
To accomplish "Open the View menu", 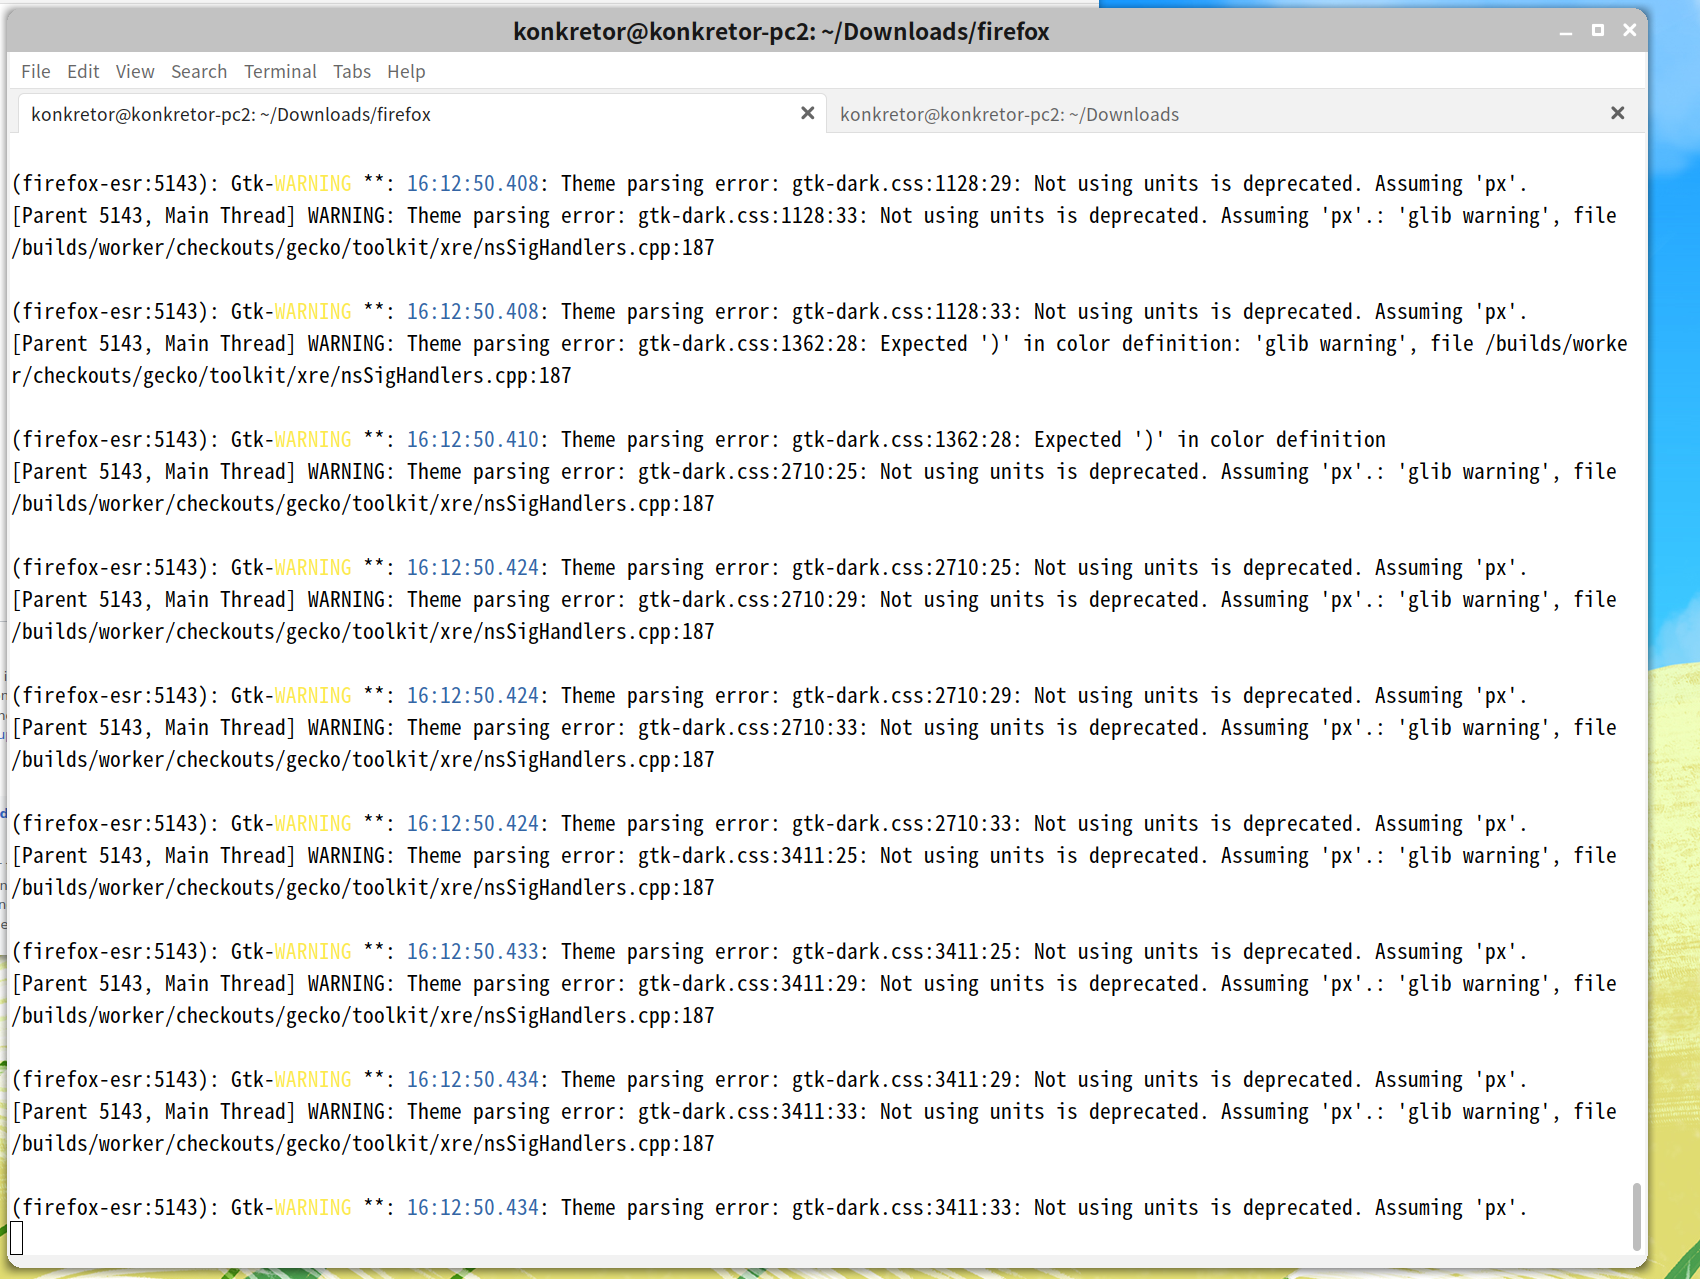I will click(x=135, y=72).
